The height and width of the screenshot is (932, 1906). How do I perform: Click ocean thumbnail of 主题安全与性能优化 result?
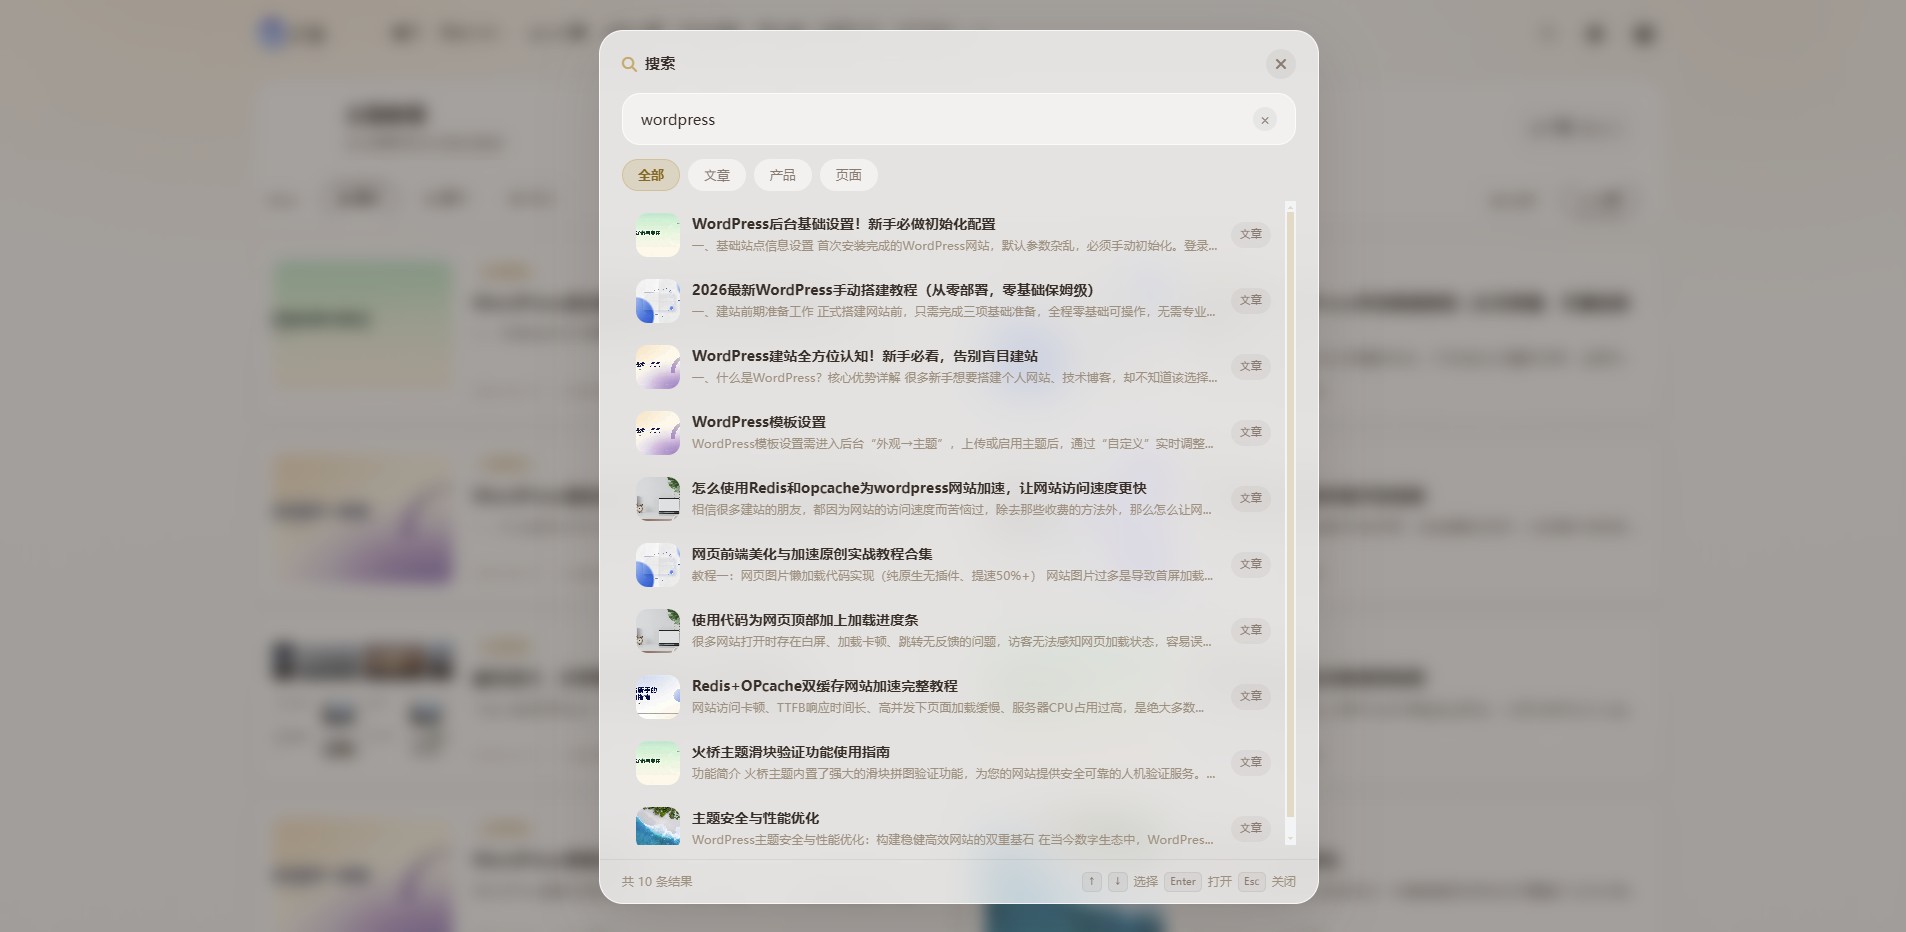[658, 827]
